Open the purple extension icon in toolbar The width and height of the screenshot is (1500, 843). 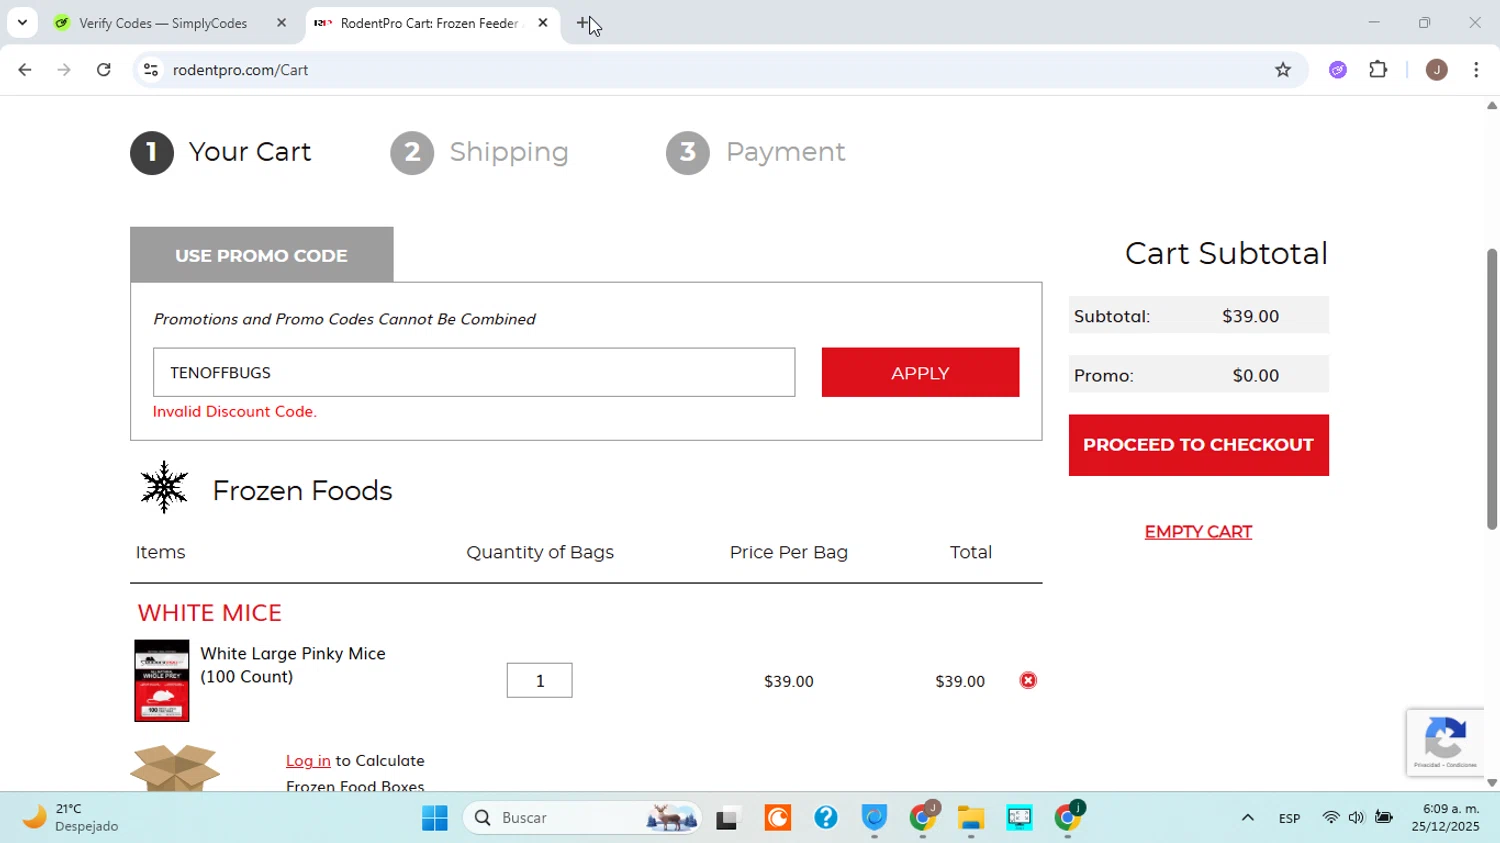click(x=1338, y=70)
